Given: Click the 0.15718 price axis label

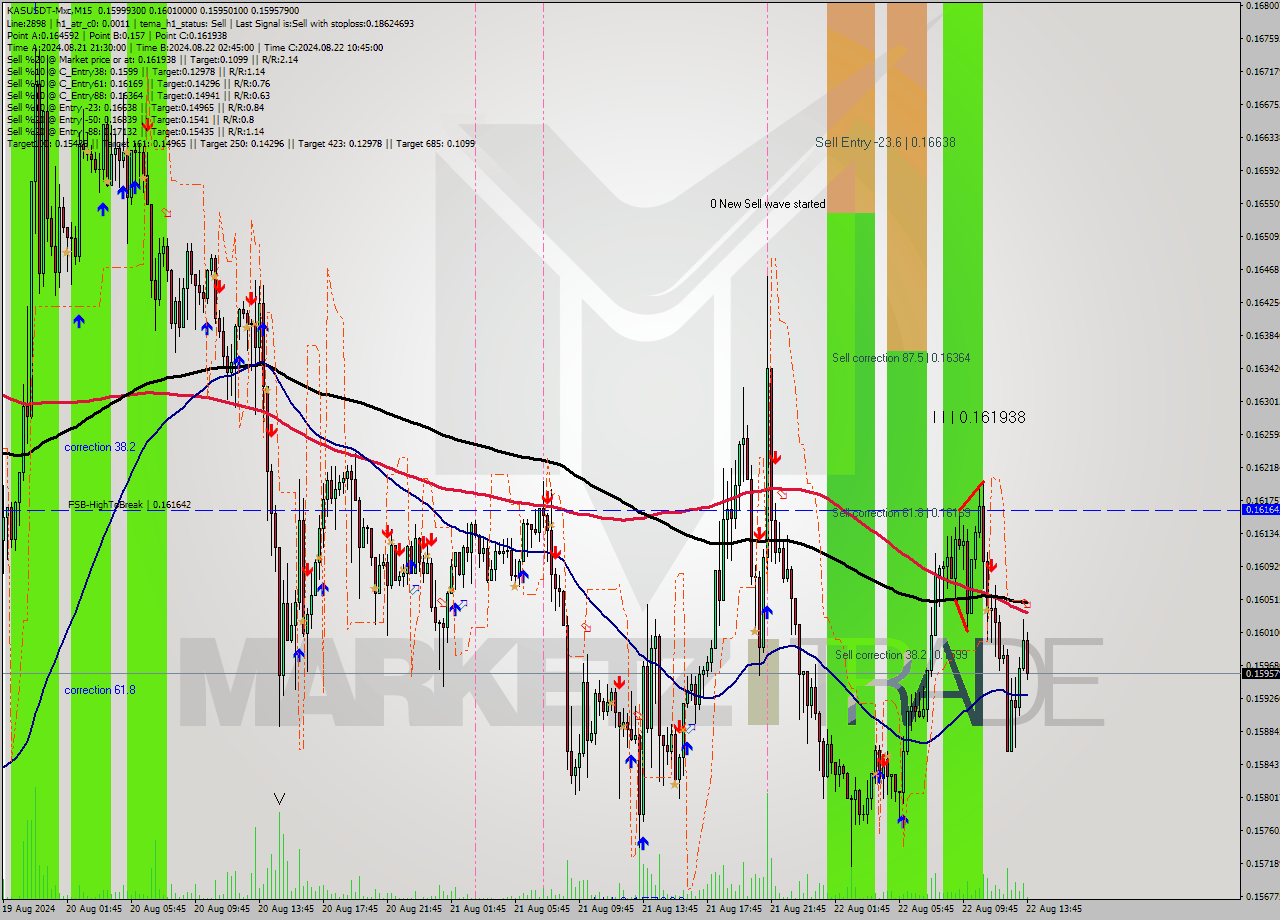Looking at the screenshot, I should 1261,863.
